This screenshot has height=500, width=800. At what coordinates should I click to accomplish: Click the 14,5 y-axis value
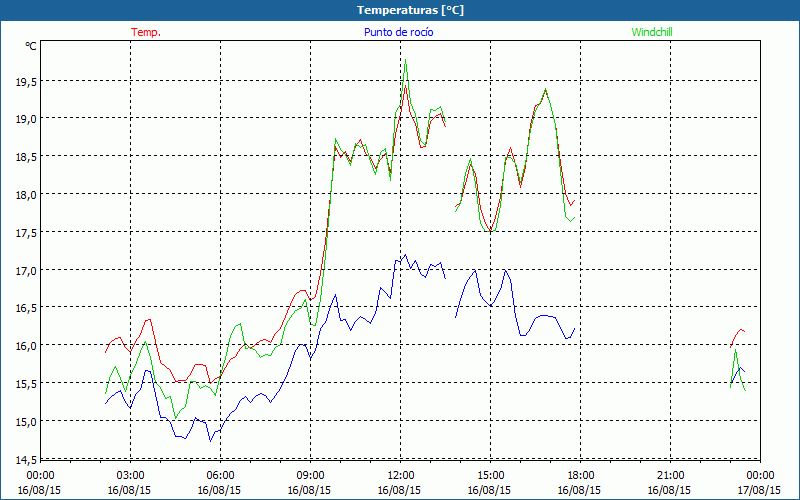pyautogui.click(x=25, y=460)
